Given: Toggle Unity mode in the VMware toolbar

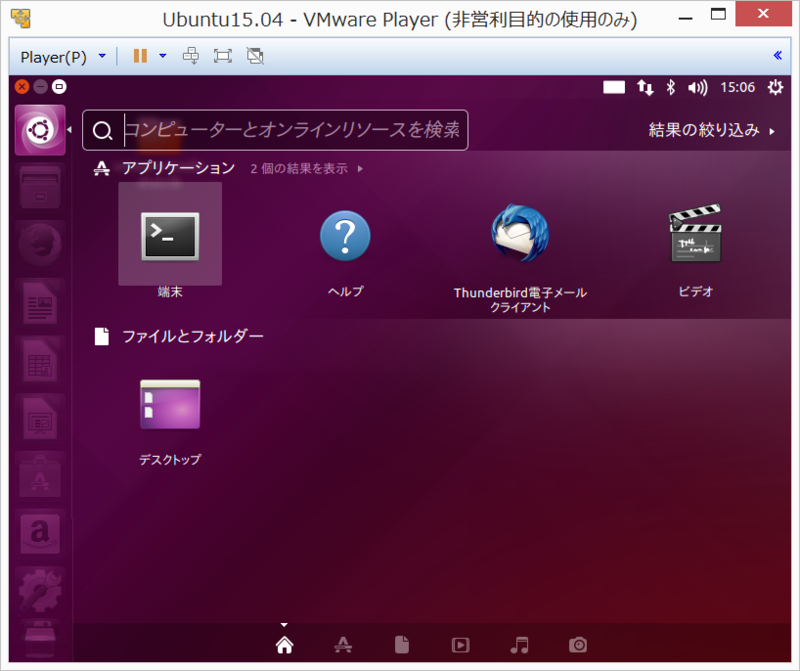Looking at the screenshot, I should tap(254, 56).
